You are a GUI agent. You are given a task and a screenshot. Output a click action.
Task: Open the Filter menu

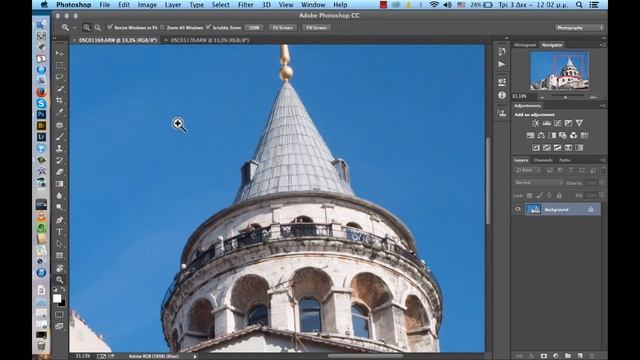(245, 5)
